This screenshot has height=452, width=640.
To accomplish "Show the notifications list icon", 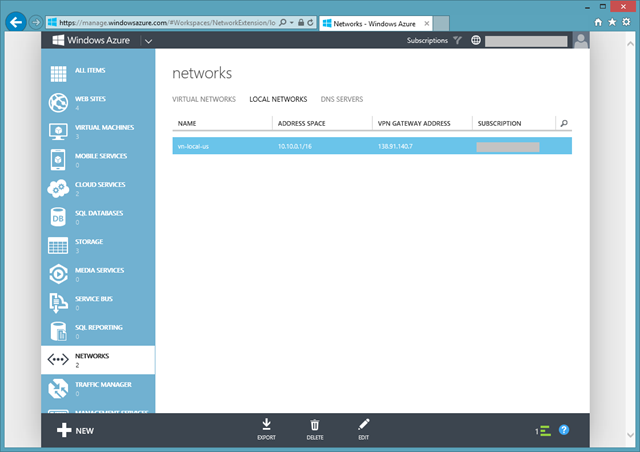I will (x=543, y=431).
